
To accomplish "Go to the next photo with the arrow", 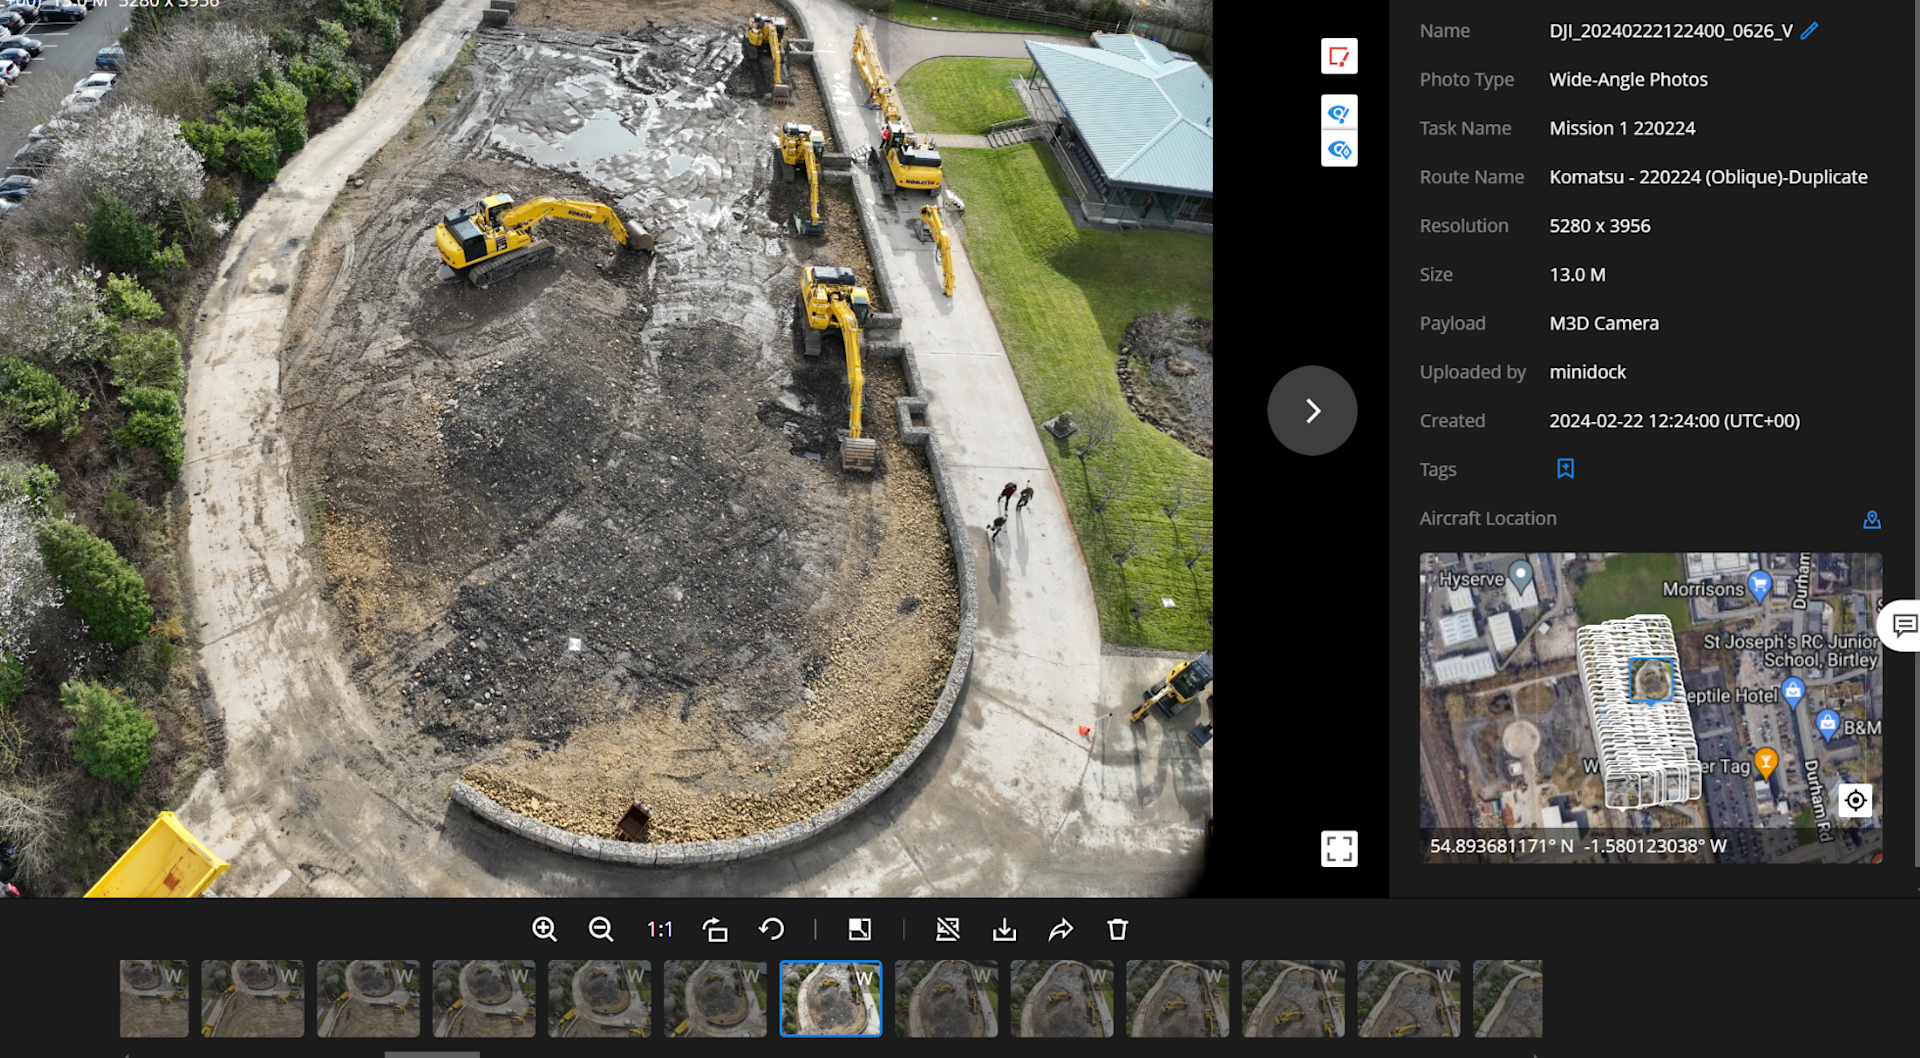I will [x=1312, y=410].
